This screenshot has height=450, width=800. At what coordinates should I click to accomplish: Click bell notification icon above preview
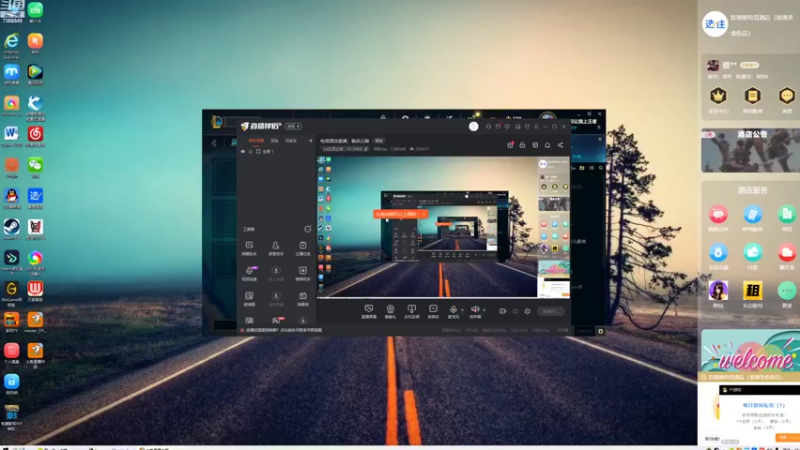tap(547, 145)
